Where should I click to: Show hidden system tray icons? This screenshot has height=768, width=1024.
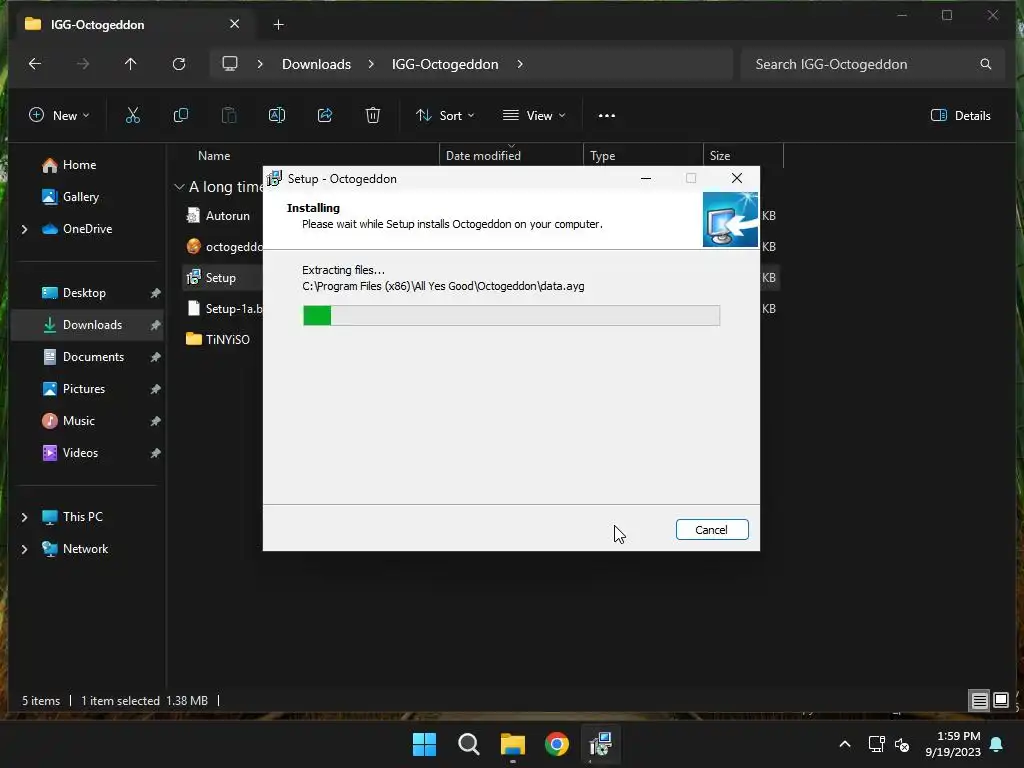tap(844, 744)
